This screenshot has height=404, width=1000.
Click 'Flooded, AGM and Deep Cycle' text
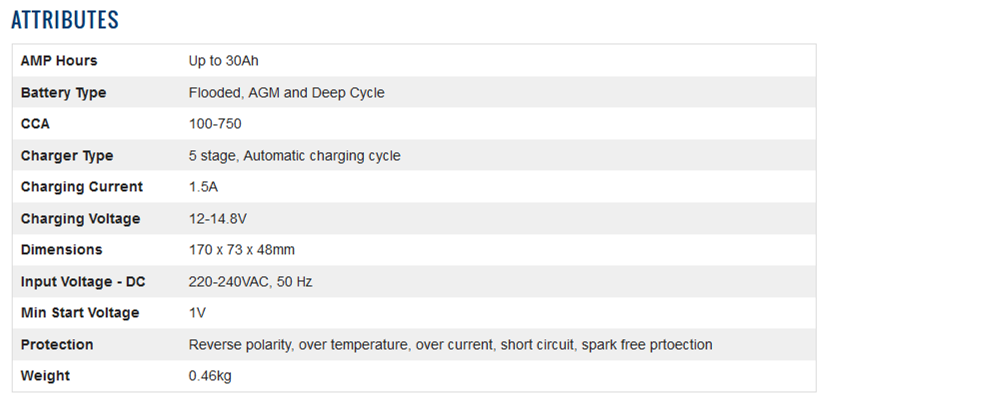tap(286, 93)
